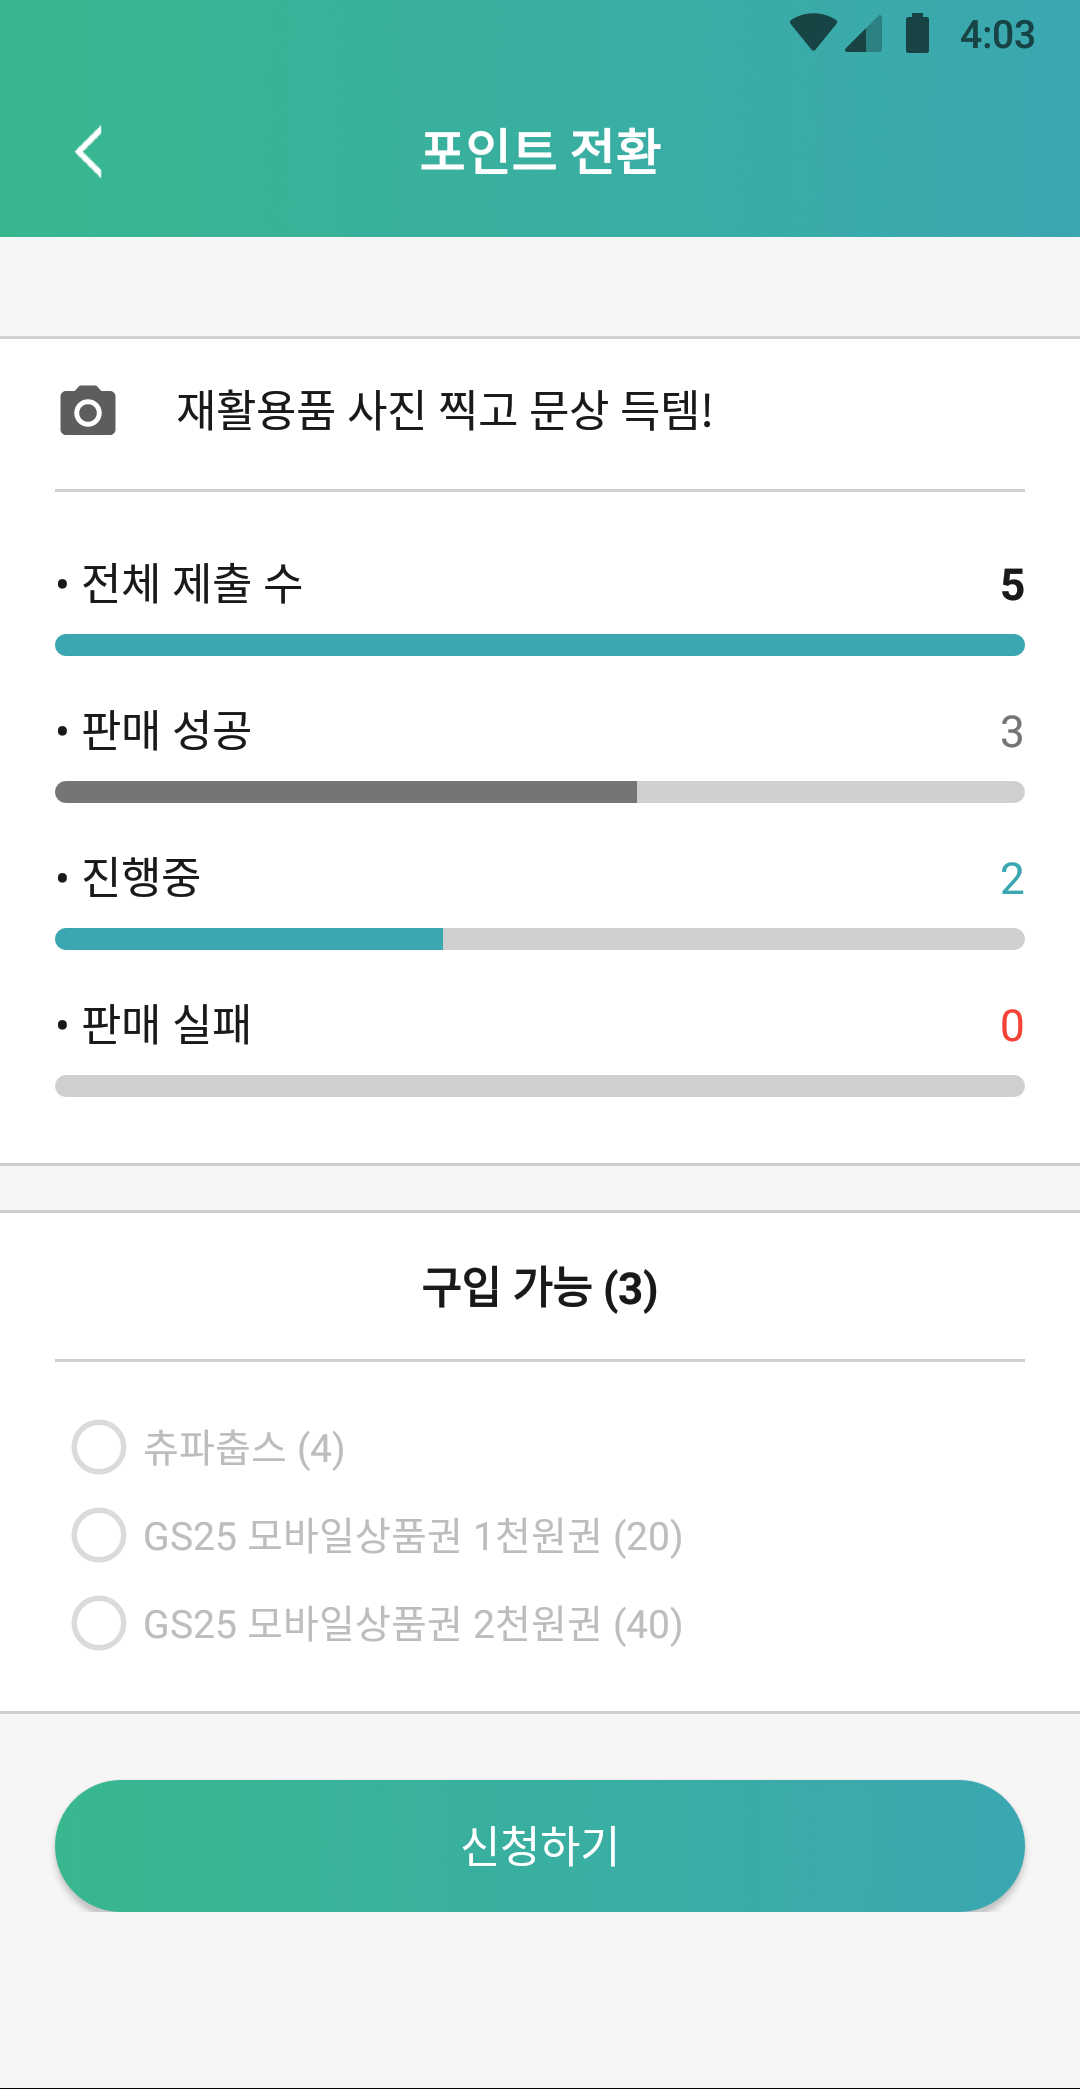Tap the total submissions count 5

(1012, 585)
